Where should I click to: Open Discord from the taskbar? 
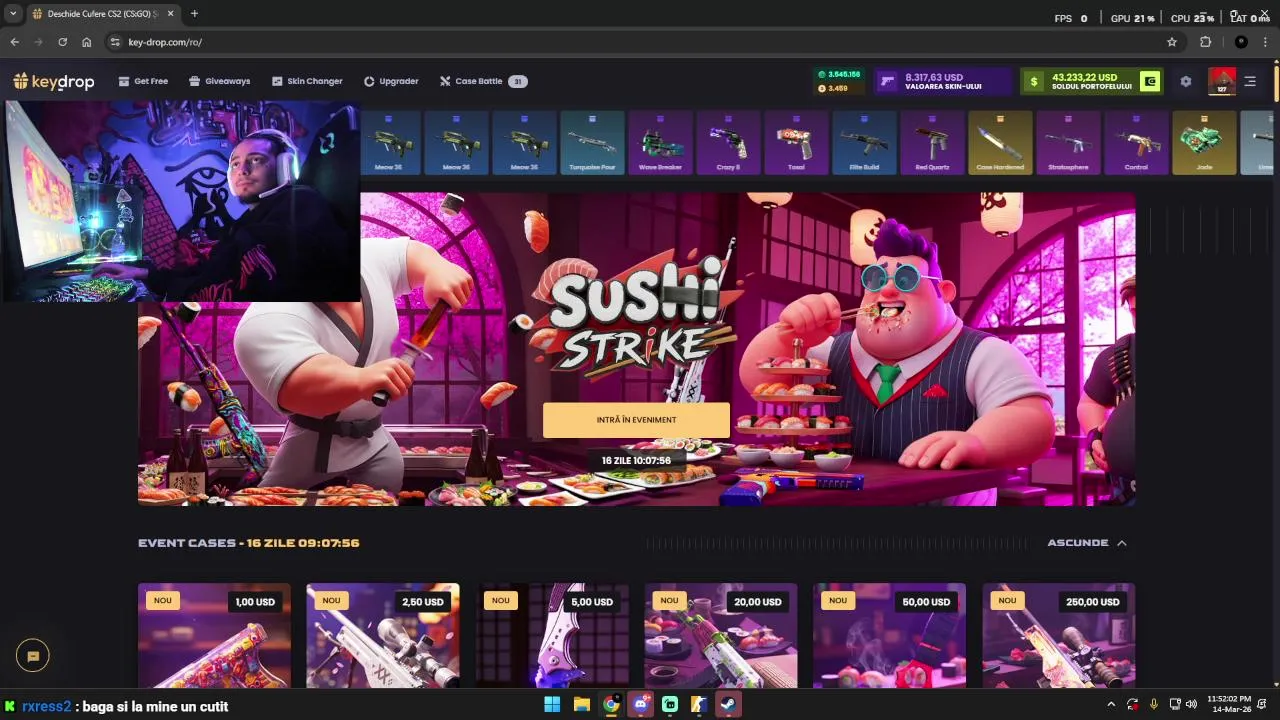click(640, 705)
